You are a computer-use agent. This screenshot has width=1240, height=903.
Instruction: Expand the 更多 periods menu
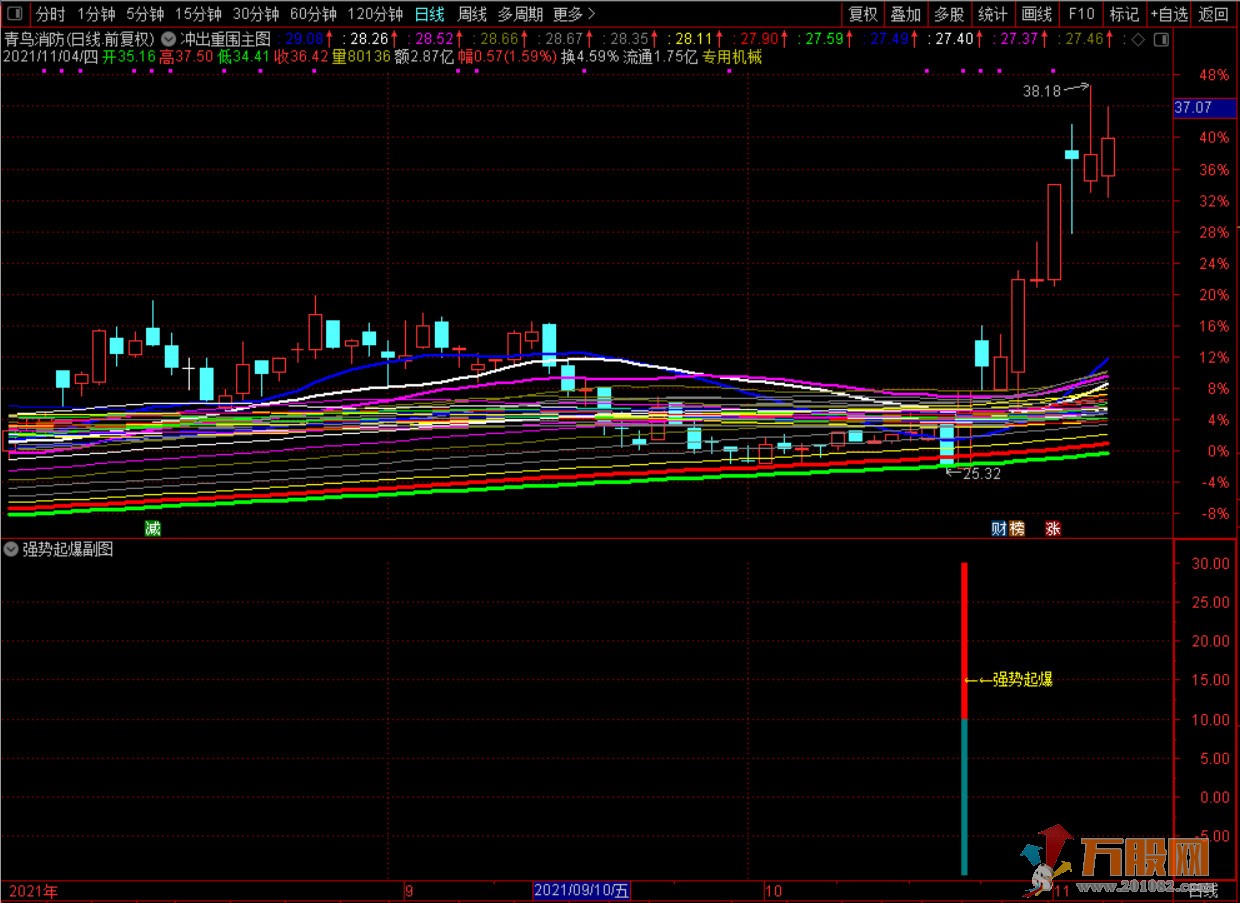click(573, 14)
